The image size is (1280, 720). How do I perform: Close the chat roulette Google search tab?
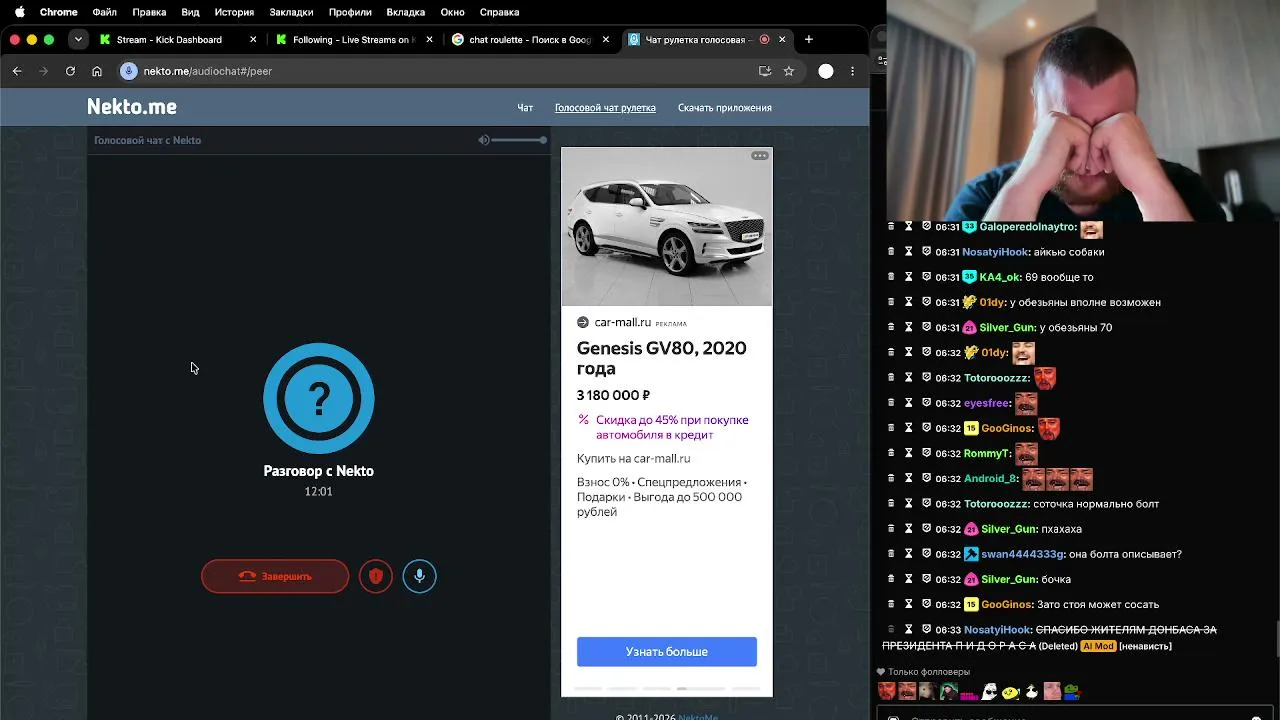(606, 40)
